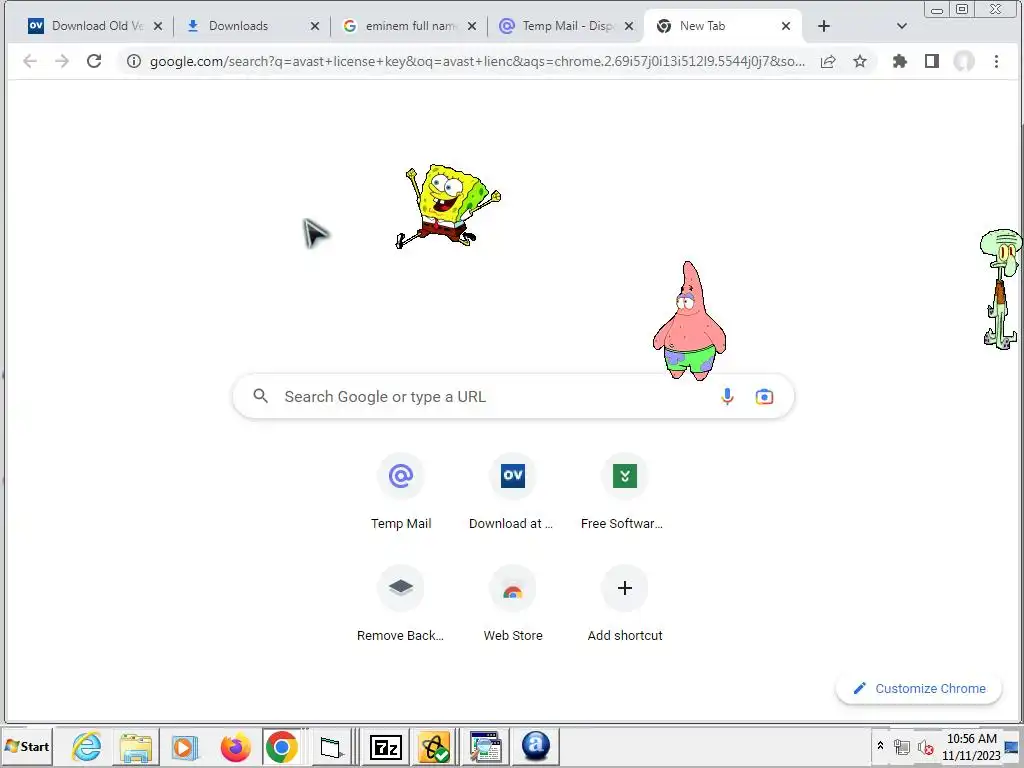Open the Chrome profile avatar
This screenshot has height=768, width=1024.
tap(964, 61)
